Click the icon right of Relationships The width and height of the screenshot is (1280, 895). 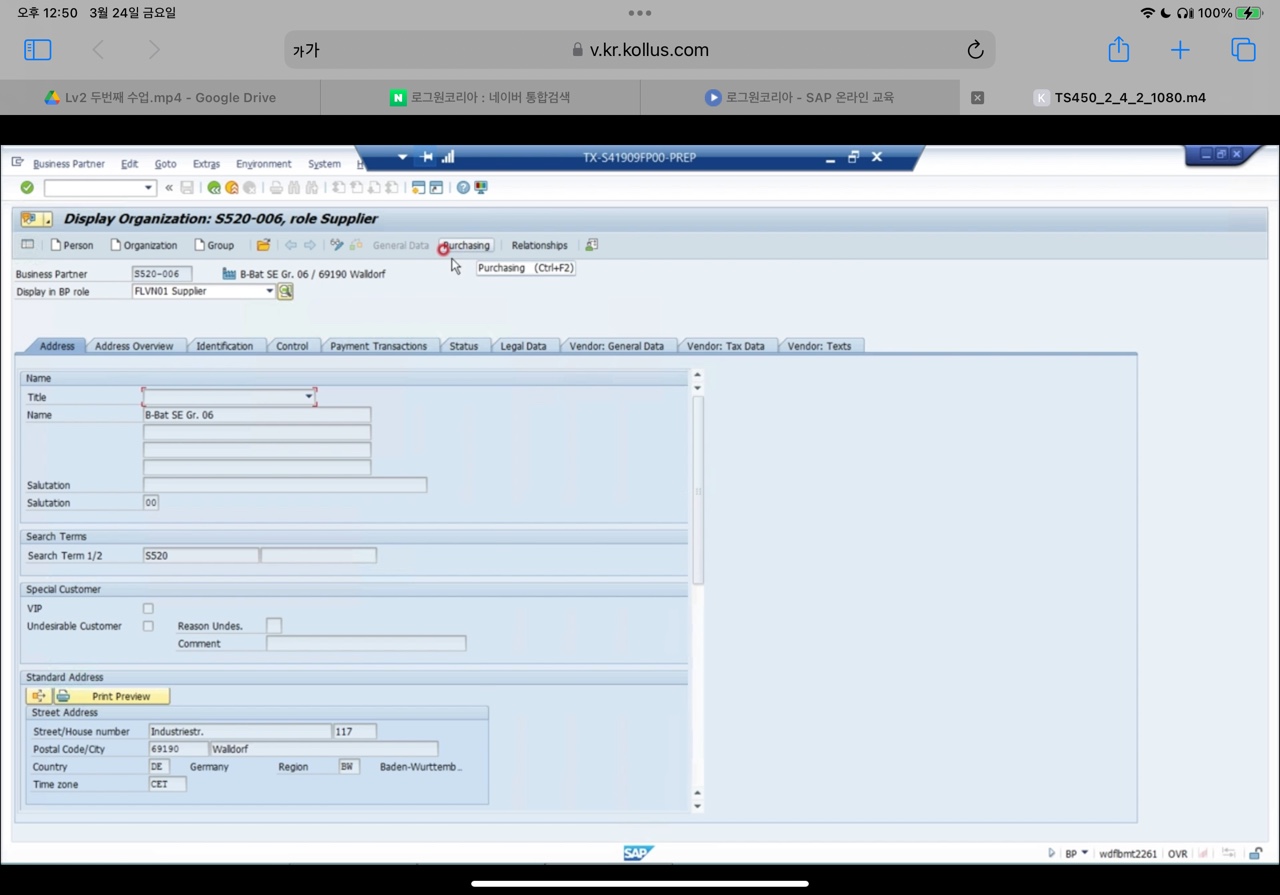(x=591, y=245)
